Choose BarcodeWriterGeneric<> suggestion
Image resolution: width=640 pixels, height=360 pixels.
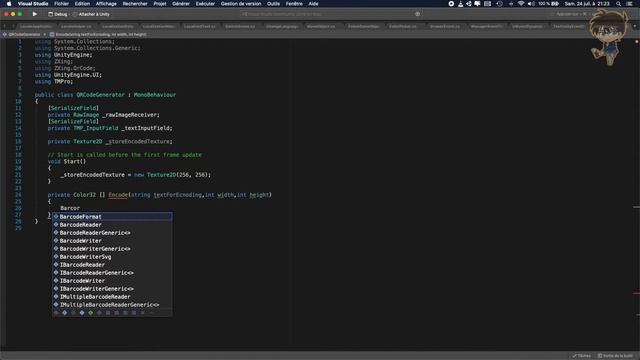point(112,249)
